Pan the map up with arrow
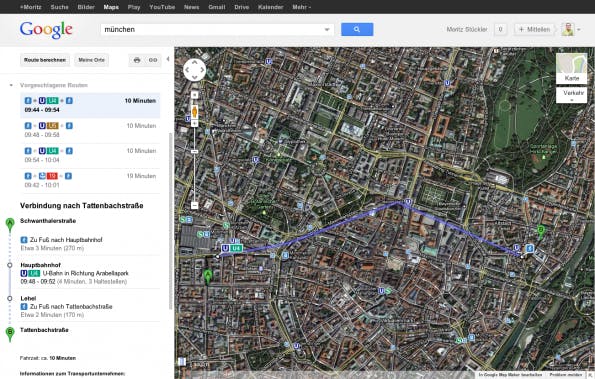 click(195, 62)
